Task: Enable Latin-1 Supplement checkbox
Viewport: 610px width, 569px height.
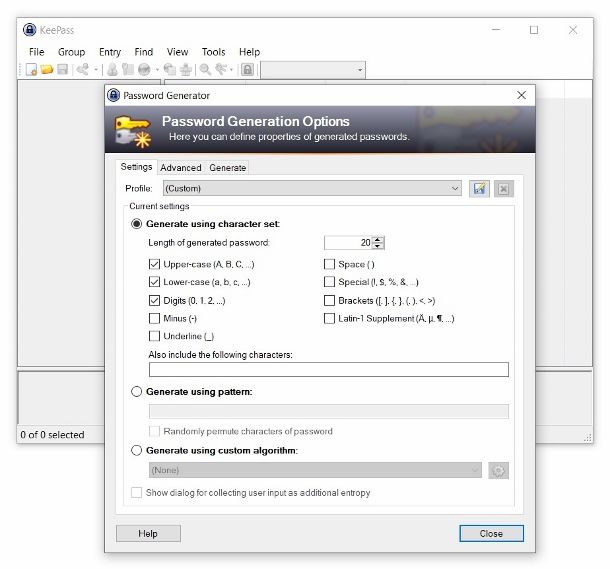Action: pyautogui.click(x=329, y=319)
